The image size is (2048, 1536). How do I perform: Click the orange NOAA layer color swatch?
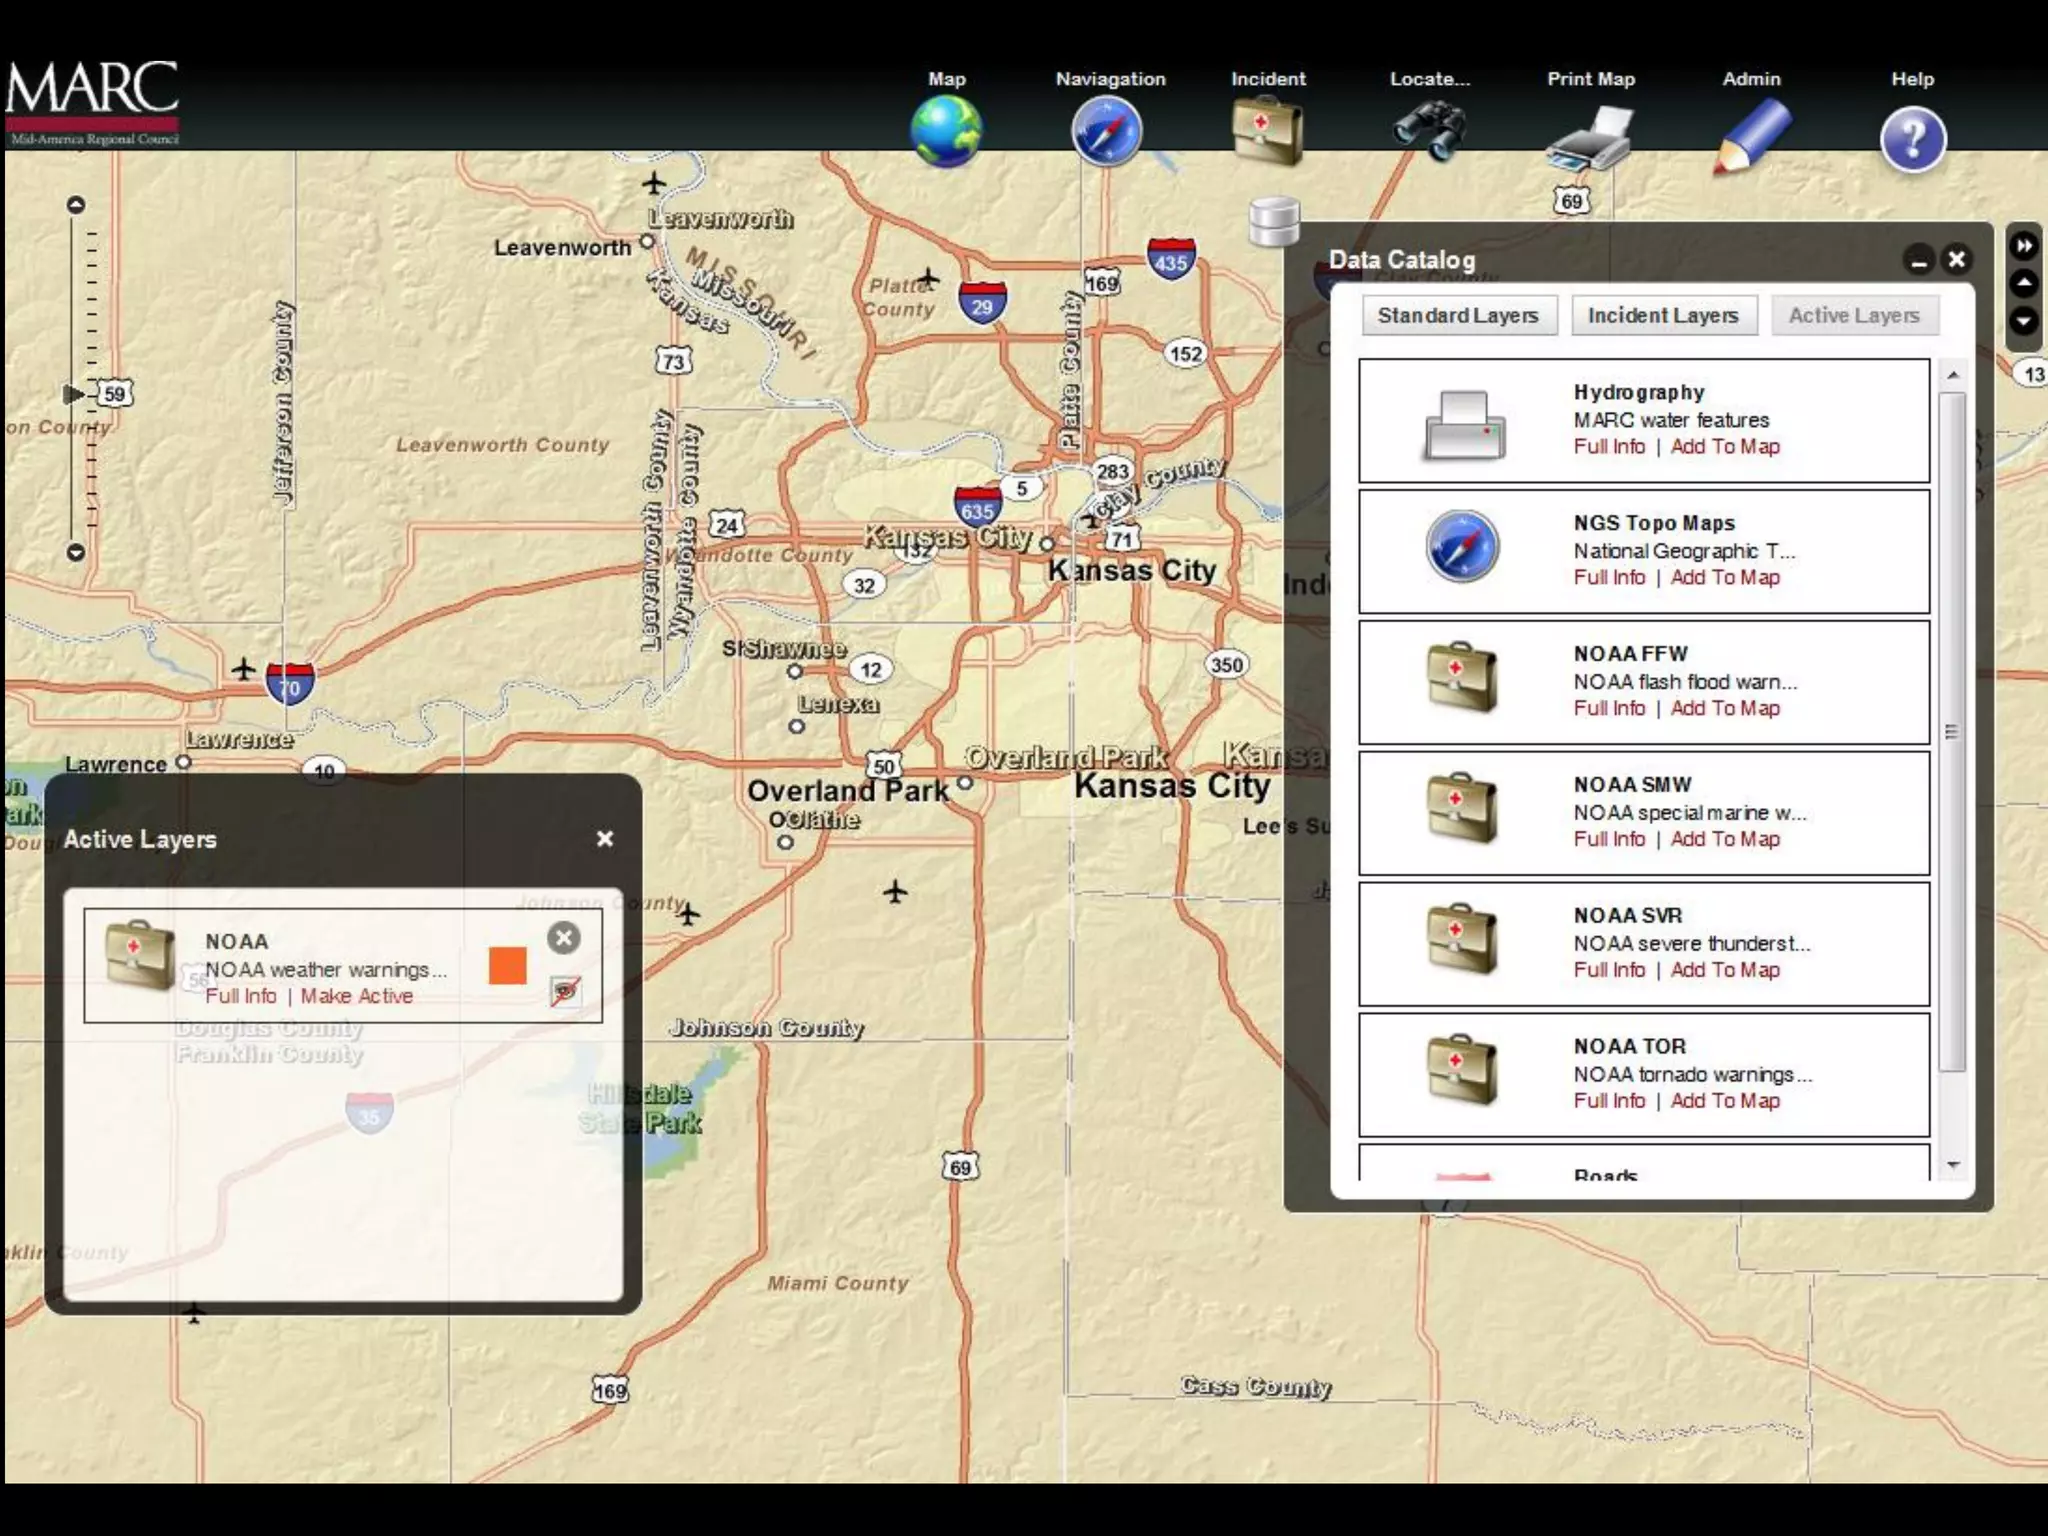(x=508, y=966)
